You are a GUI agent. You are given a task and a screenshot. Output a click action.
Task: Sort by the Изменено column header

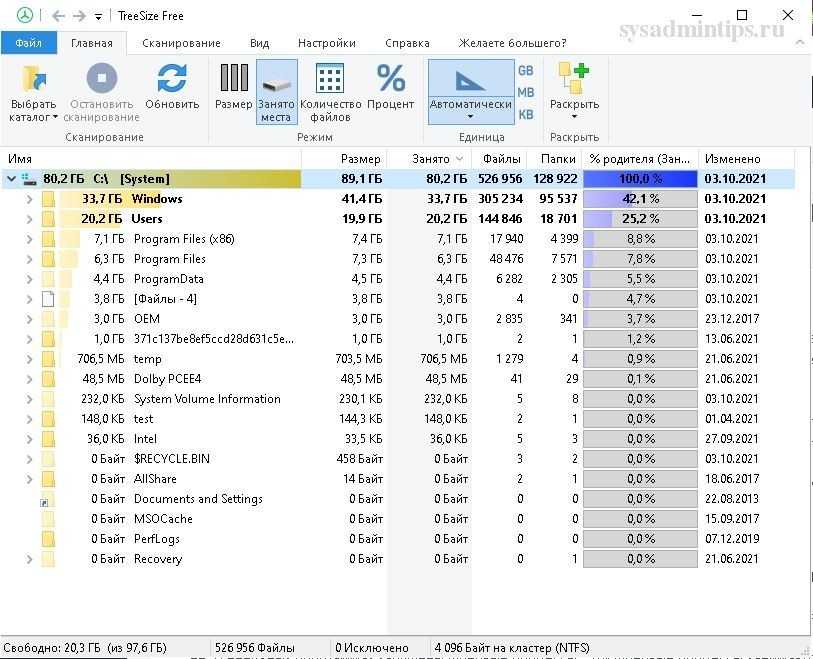coord(732,159)
